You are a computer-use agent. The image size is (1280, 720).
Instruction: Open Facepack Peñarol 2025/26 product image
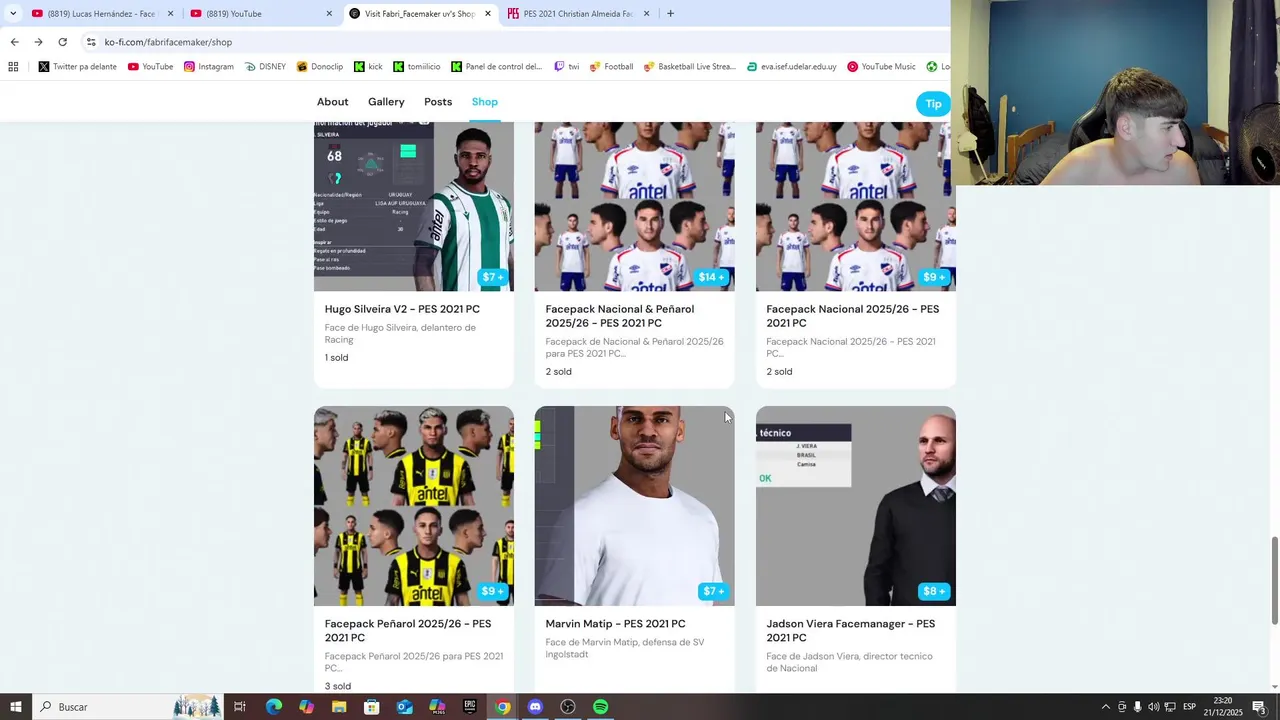[x=414, y=506]
